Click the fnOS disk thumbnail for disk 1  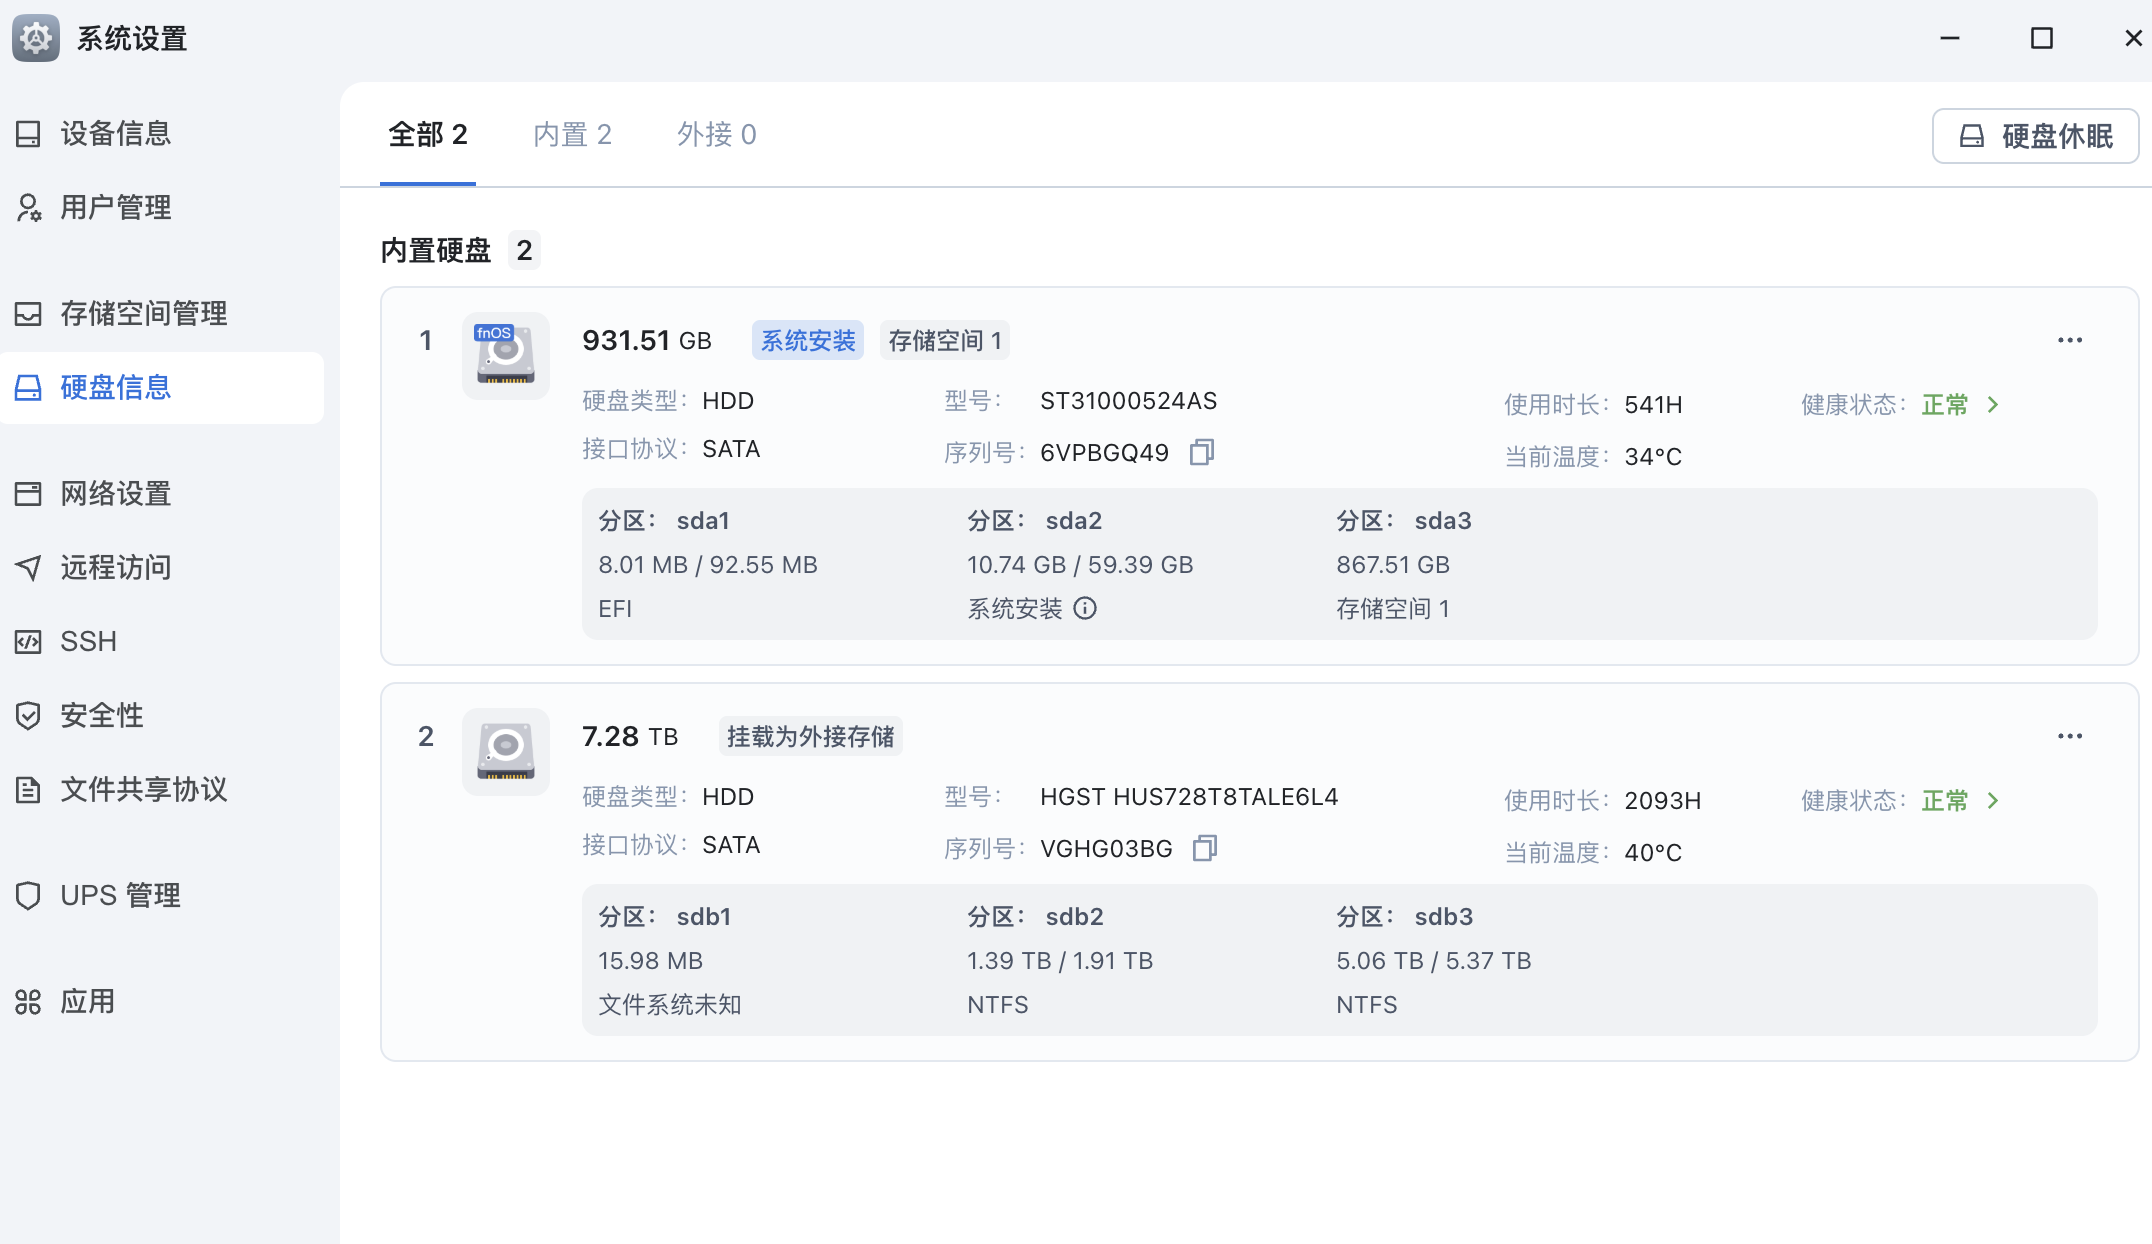[x=506, y=356]
